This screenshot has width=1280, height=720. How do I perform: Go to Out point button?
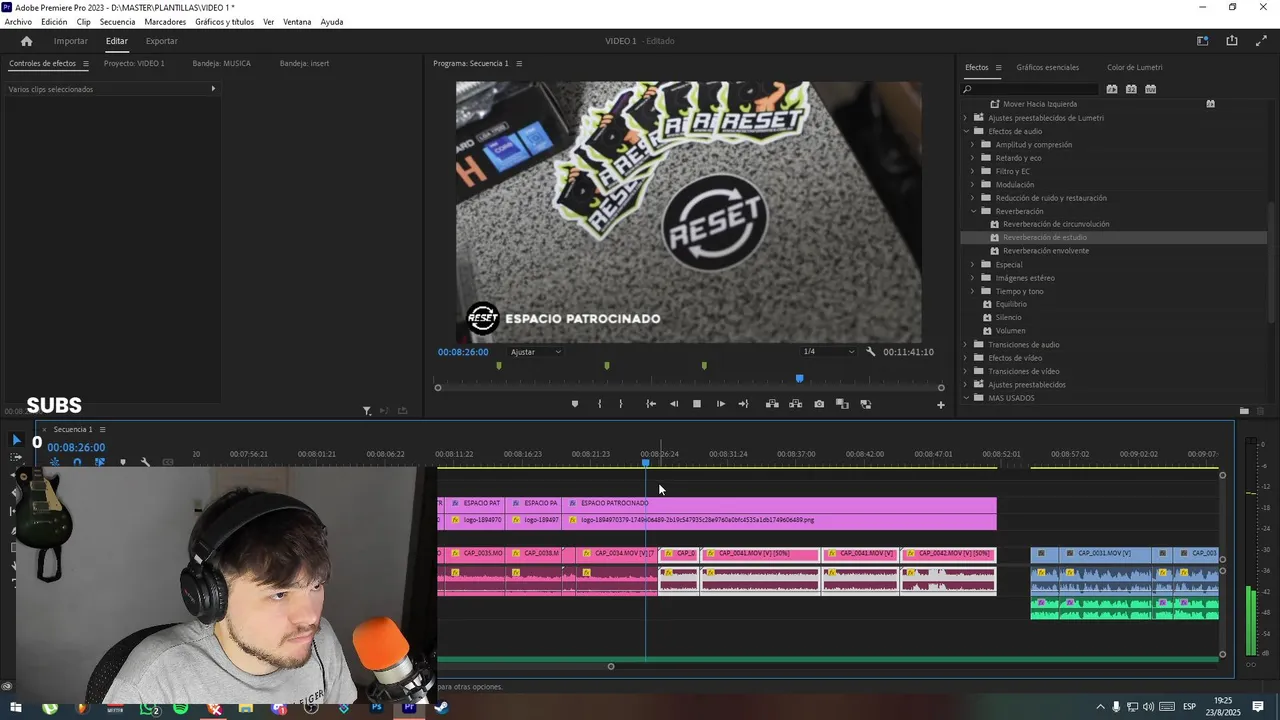743,404
